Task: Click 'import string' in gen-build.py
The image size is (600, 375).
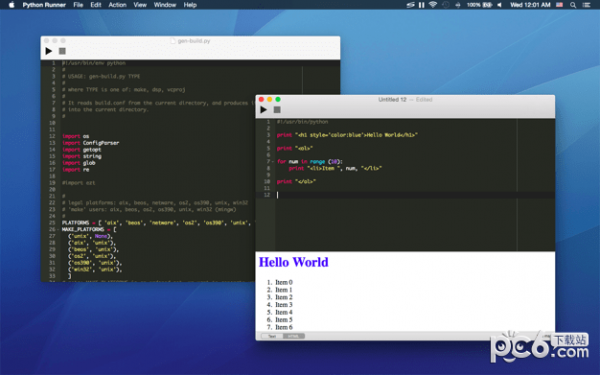Action: coord(82,157)
